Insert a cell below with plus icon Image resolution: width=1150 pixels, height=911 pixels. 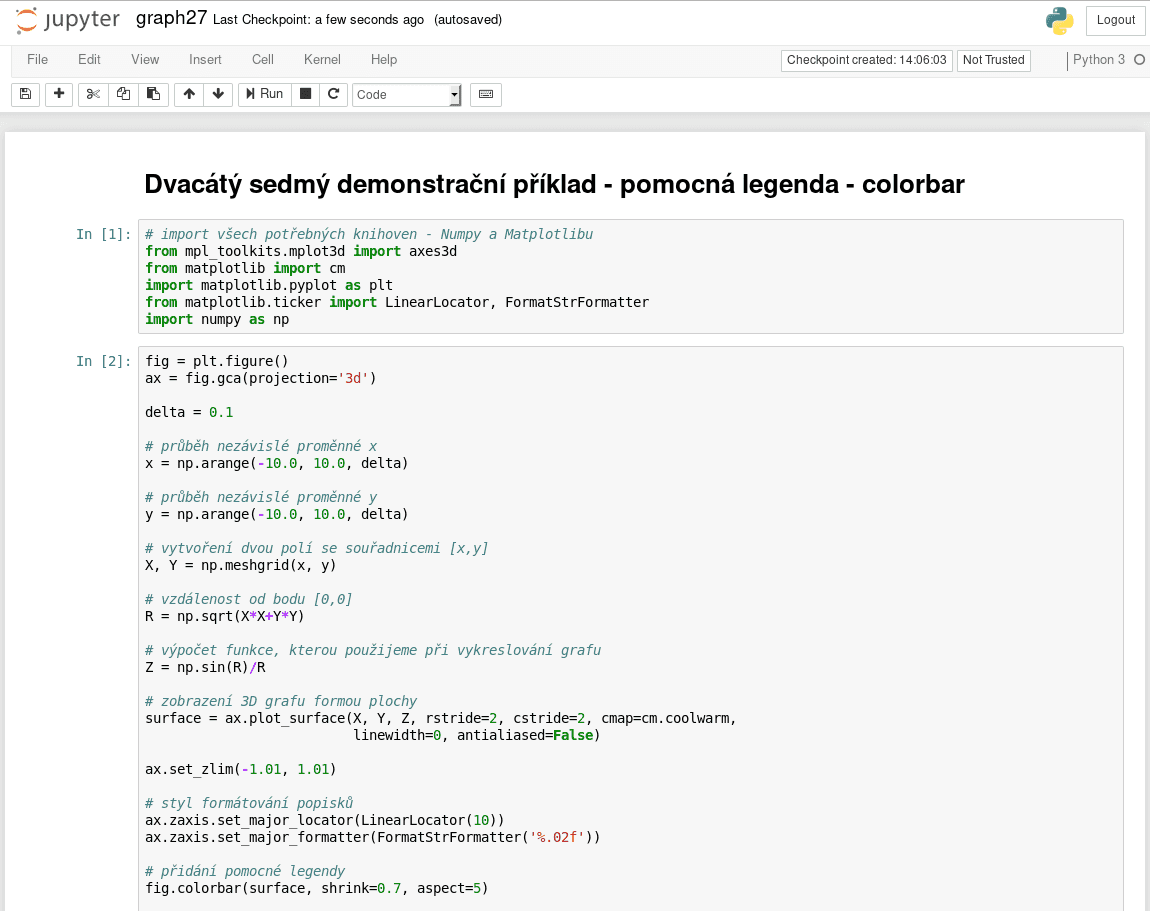59,94
